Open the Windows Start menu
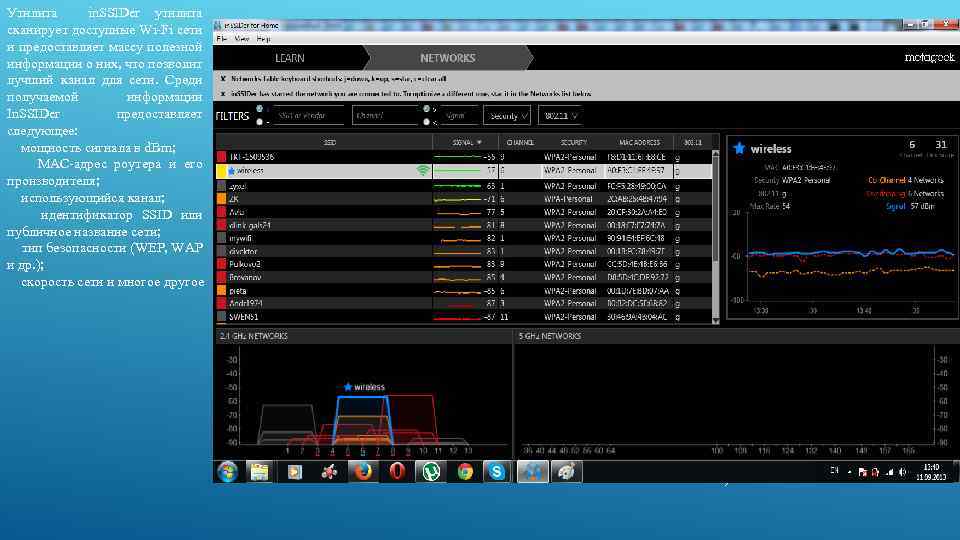Viewport: 960px width, 540px height. click(x=228, y=472)
